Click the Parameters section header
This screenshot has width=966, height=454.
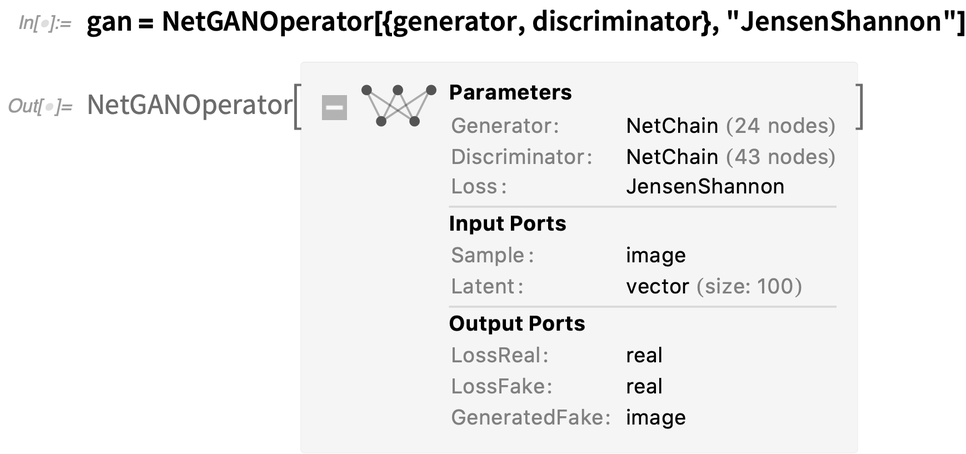coord(510,93)
